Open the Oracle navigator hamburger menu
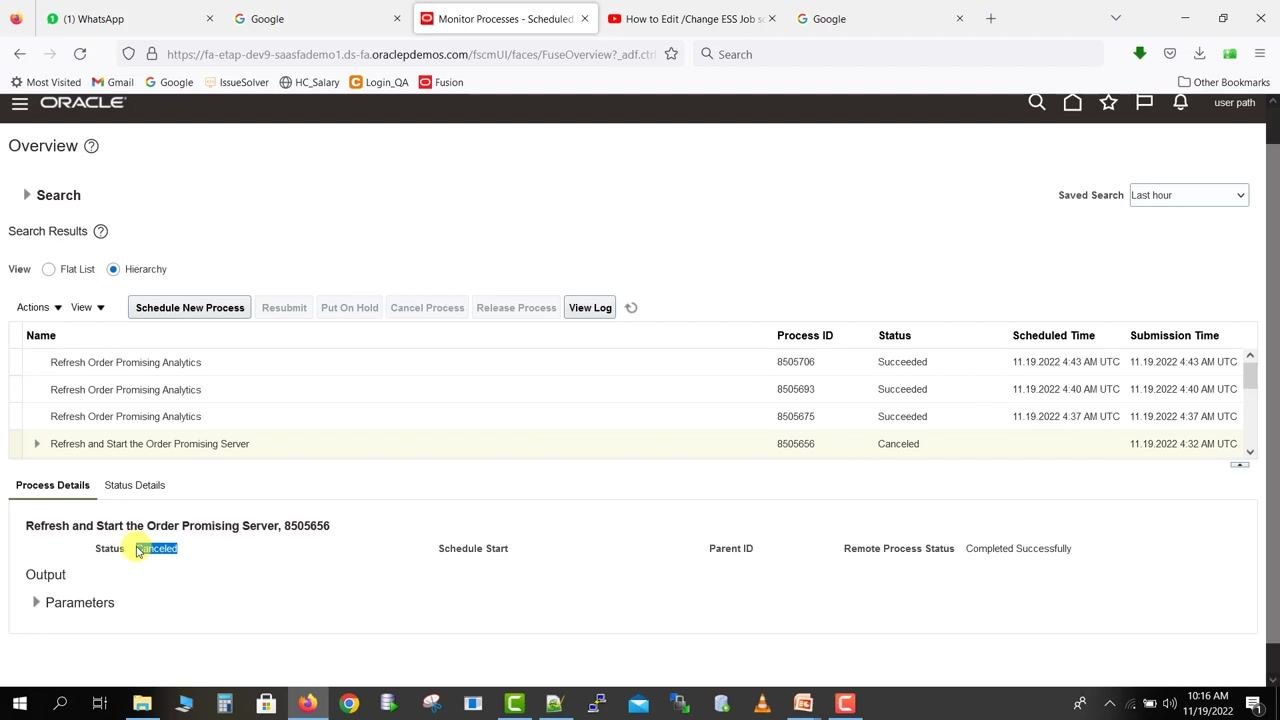The image size is (1280, 720). tap(19, 103)
